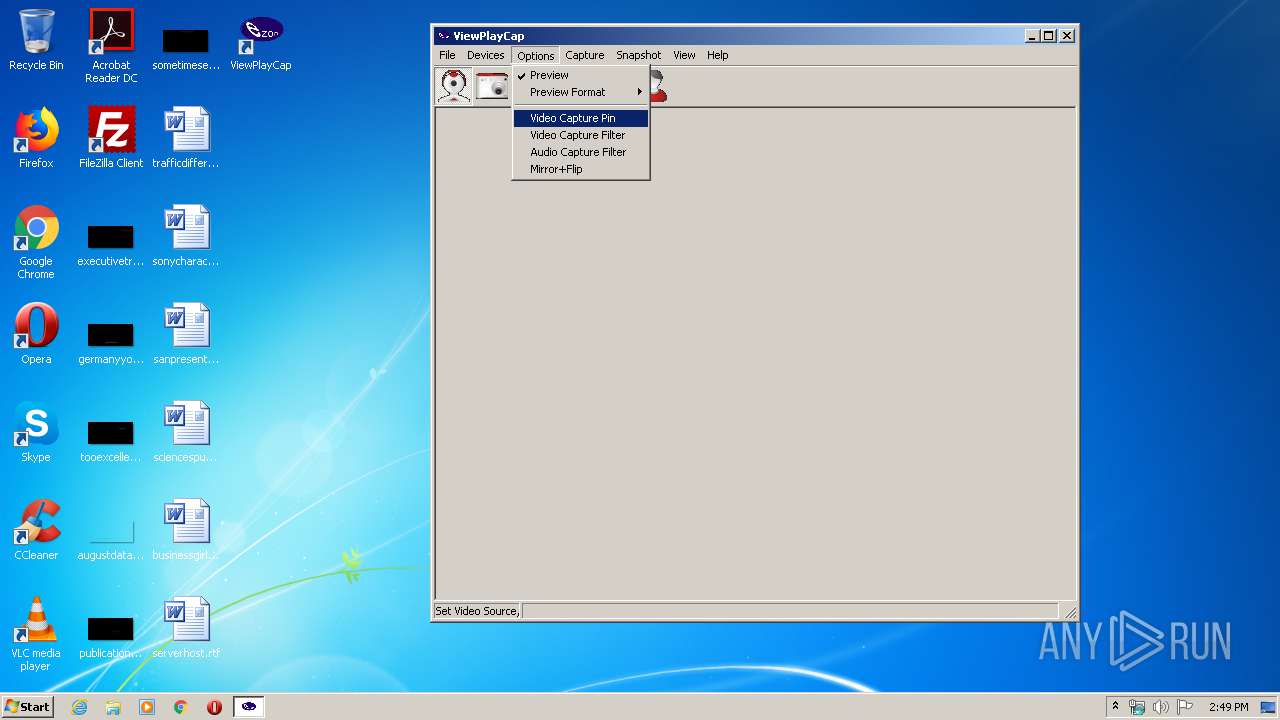1280x720 pixels.
Task: Select the Skype desktop icon
Action: point(36,432)
